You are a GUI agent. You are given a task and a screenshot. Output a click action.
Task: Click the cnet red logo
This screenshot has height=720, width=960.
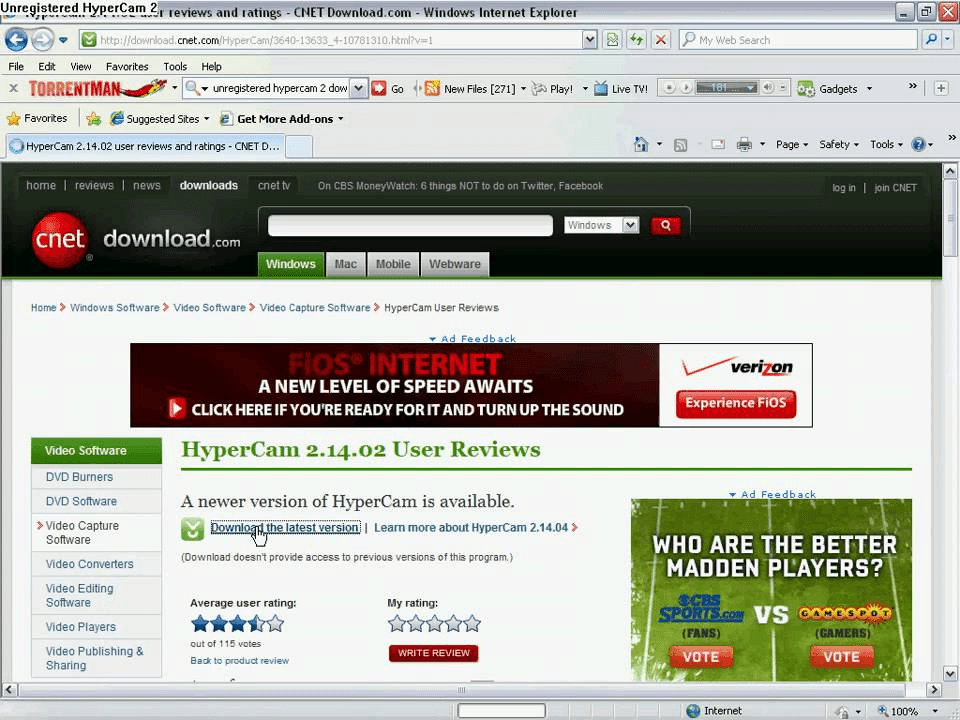click(59, 239)
